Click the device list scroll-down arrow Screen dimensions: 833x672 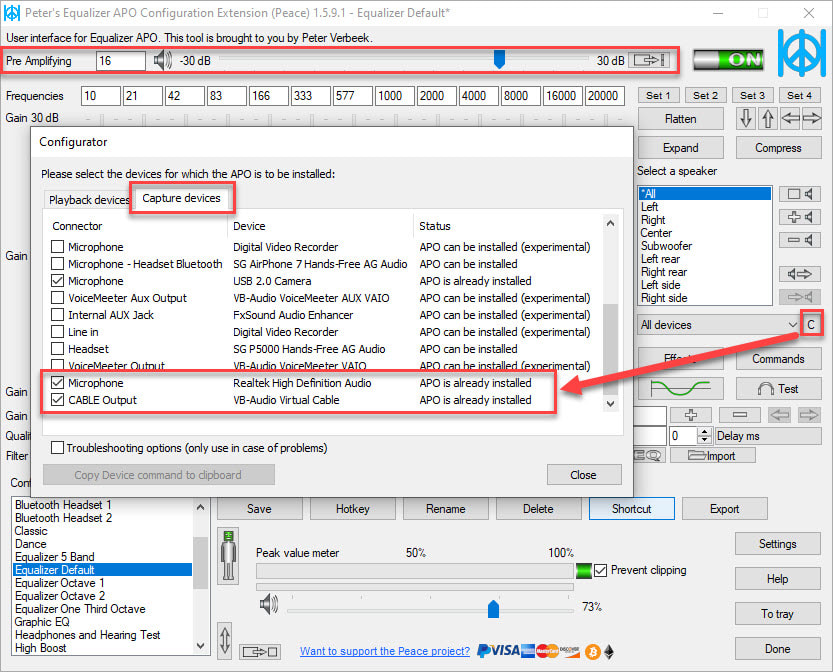click(x=610, y=404)
